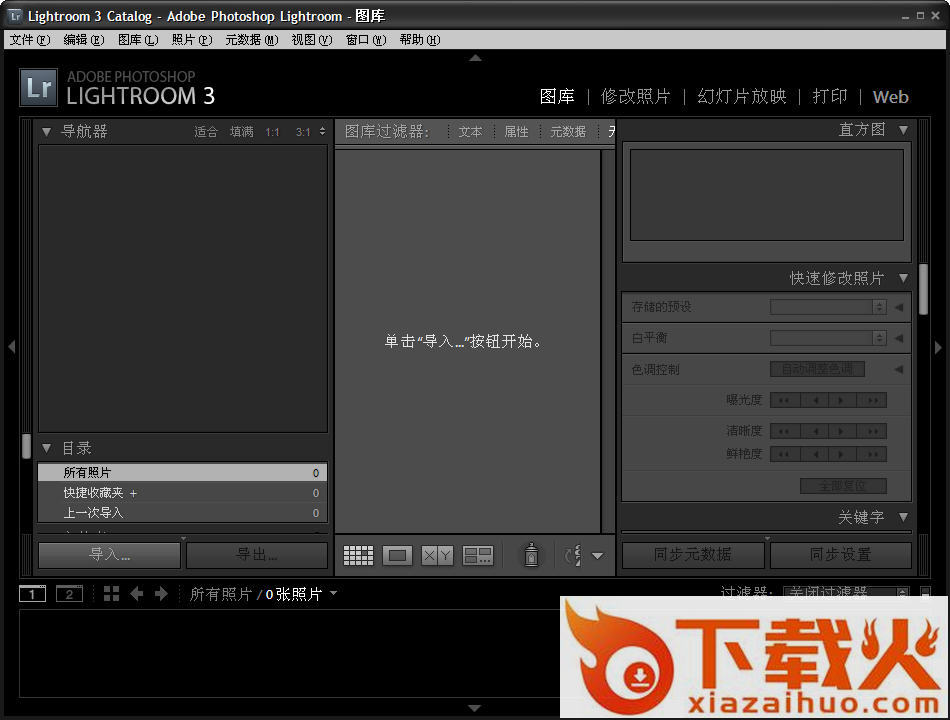The width and height of the screenshot is (950, 720).
Task: Select the Survey view icon
Action: click(x=477, y=555)
